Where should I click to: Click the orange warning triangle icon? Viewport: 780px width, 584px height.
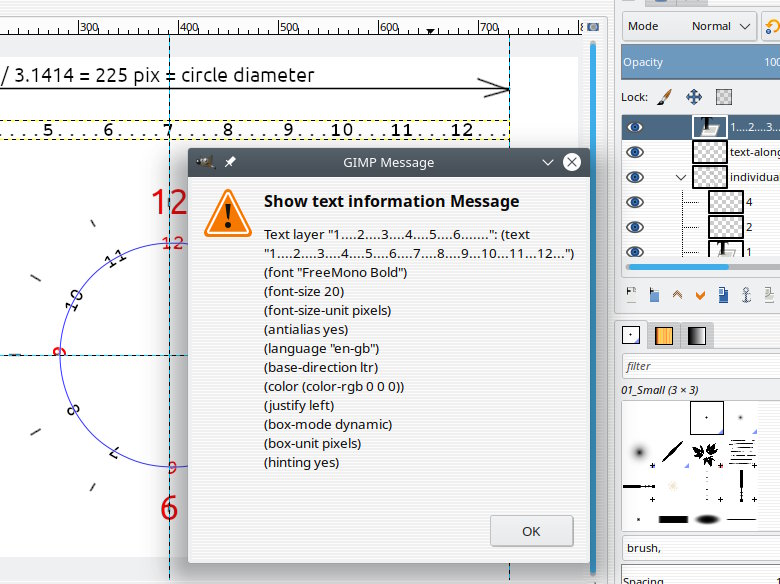(x=228, y=213)
